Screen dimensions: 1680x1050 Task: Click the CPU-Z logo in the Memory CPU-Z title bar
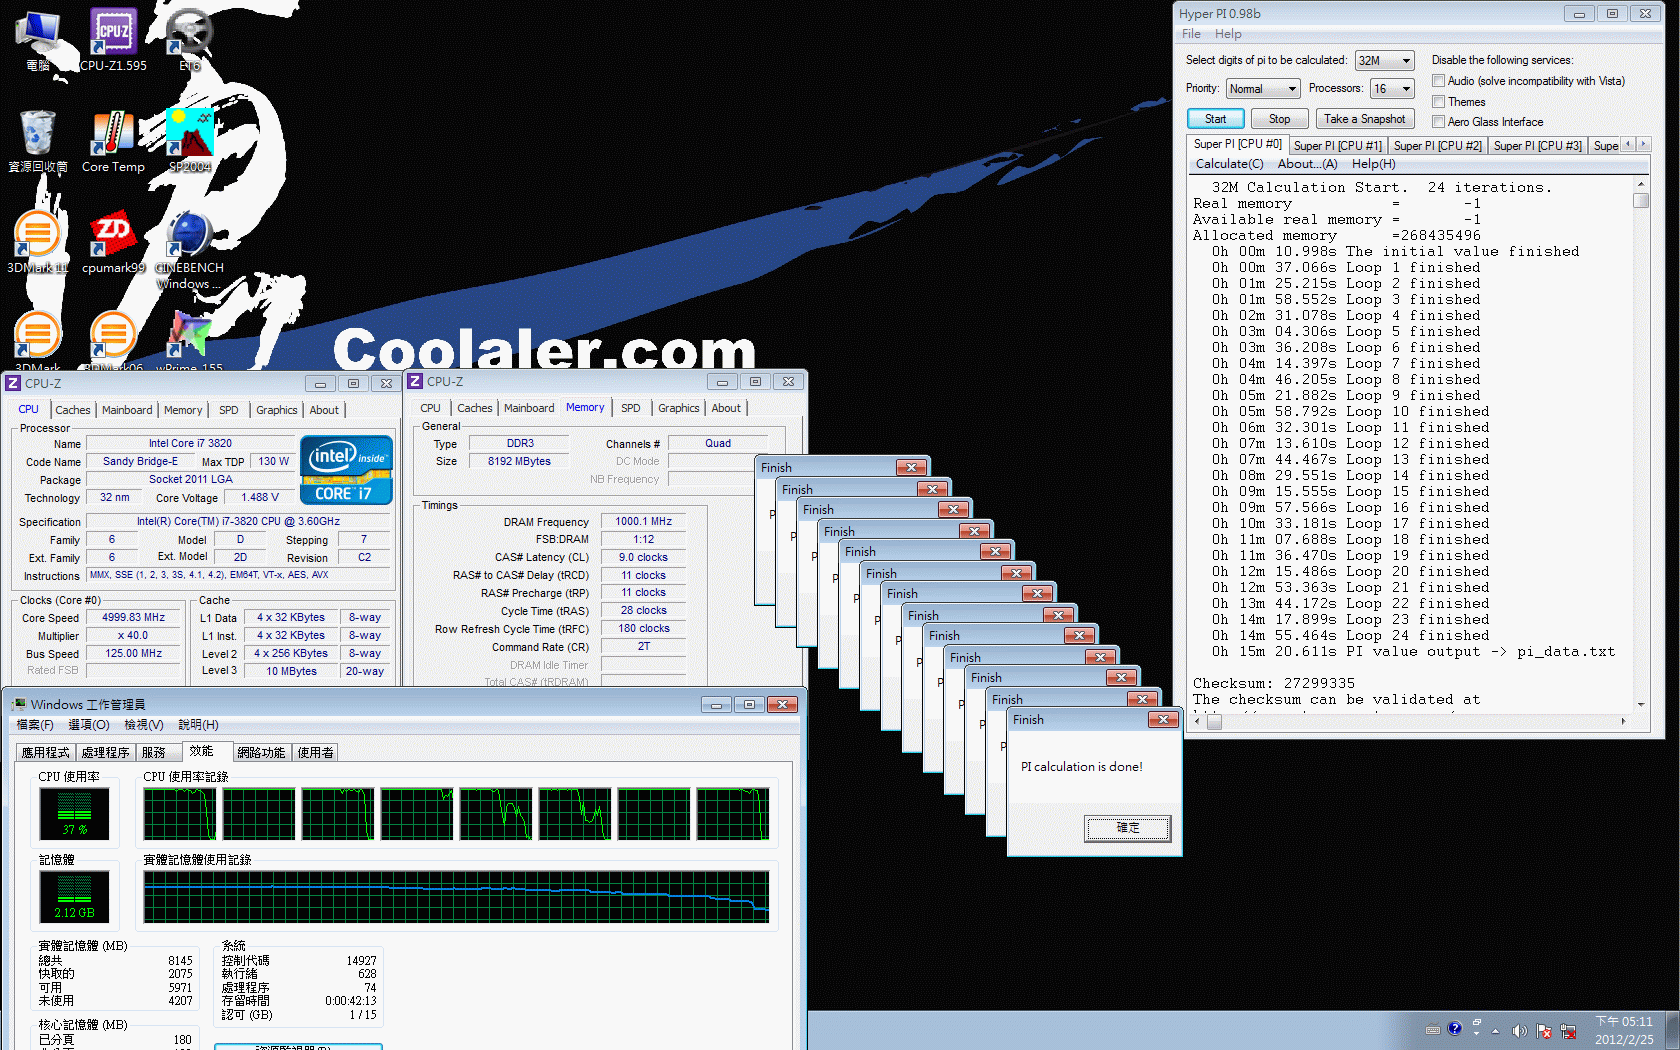click(x=415, y=381)
